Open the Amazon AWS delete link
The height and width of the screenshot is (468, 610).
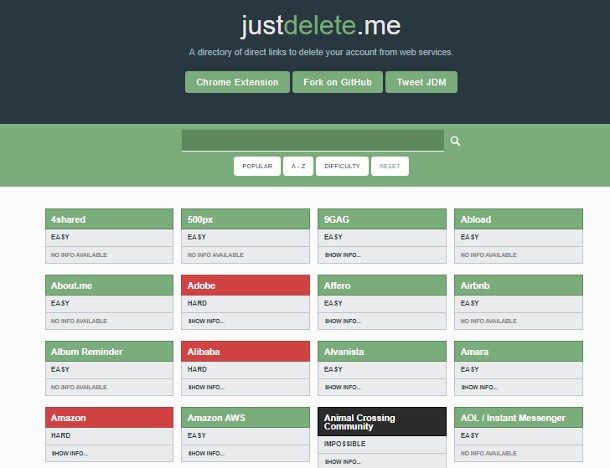pos(245,417)
